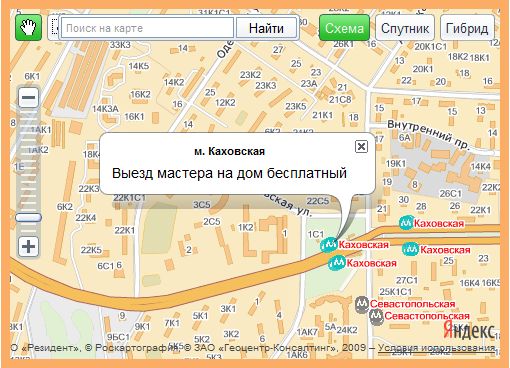This screenshot has width=510, height=368.
Task: Click building label 22К5
Action: pos(91,250)
